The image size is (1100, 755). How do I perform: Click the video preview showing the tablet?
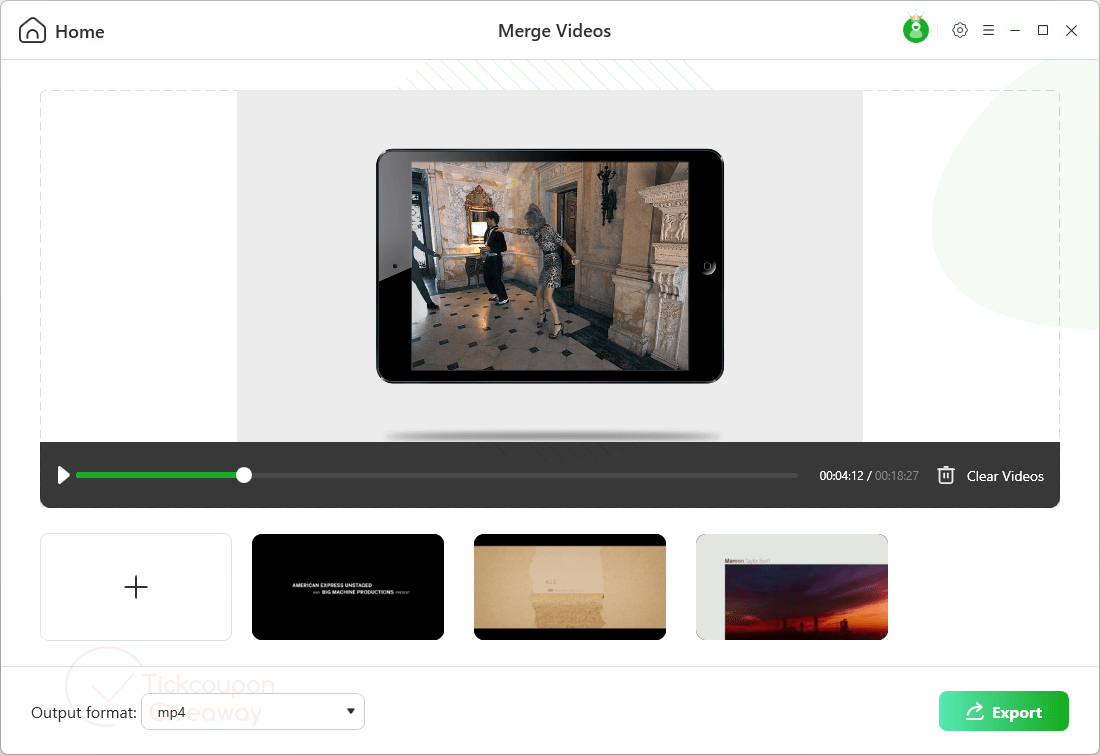tap(550, 266)
